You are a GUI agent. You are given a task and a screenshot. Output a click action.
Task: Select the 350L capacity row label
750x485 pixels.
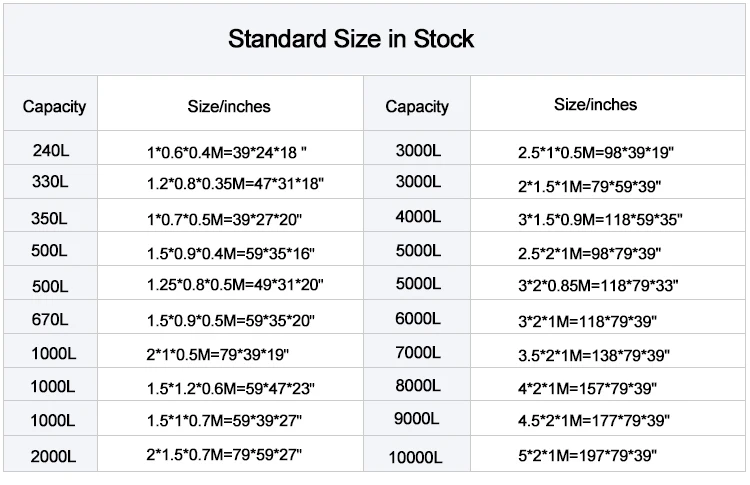pyautogui.click(x=50, y=217)
